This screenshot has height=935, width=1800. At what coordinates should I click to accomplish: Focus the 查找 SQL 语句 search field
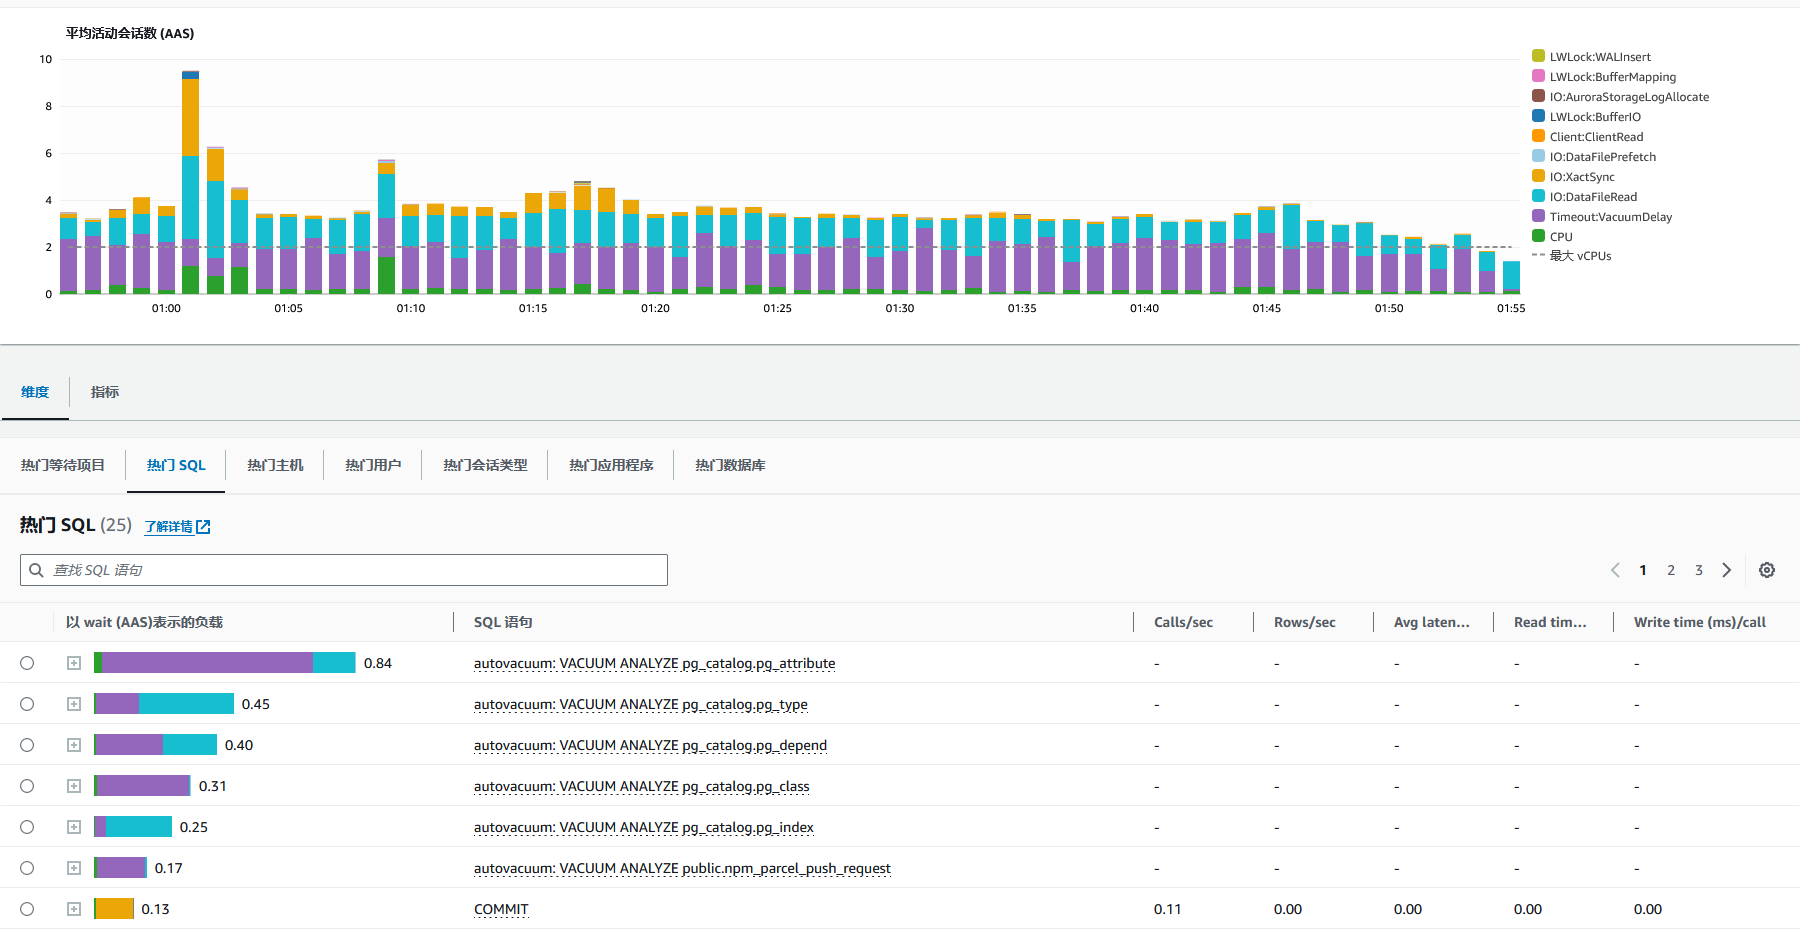coord(344,570)
